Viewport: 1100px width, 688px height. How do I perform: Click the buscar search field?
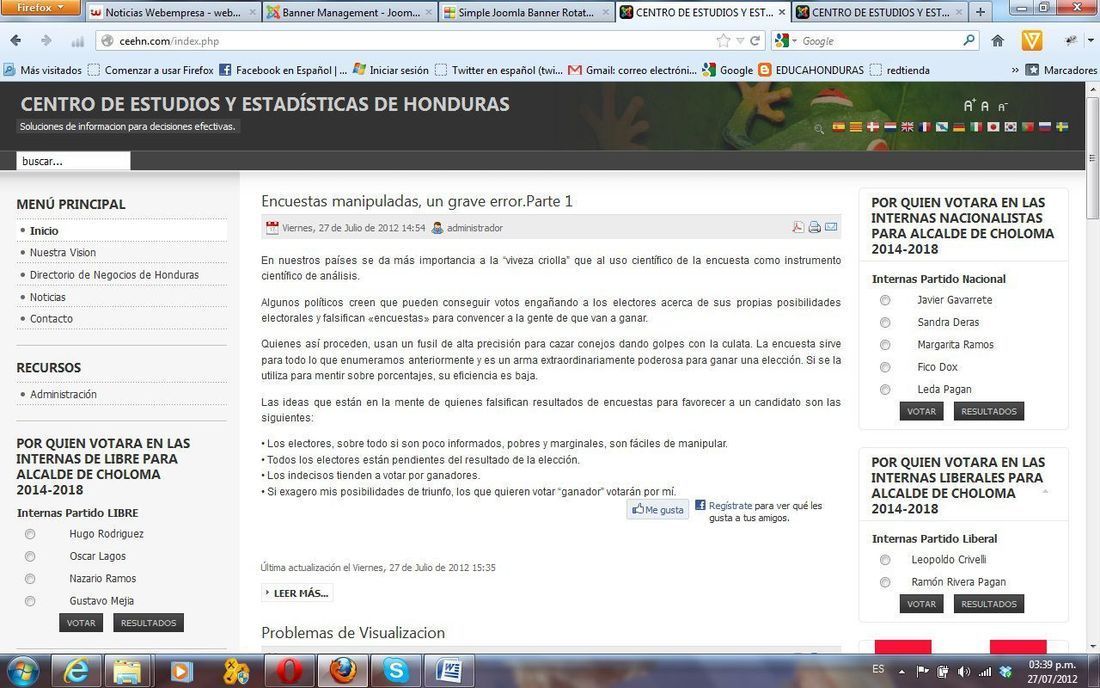point(73,161)
